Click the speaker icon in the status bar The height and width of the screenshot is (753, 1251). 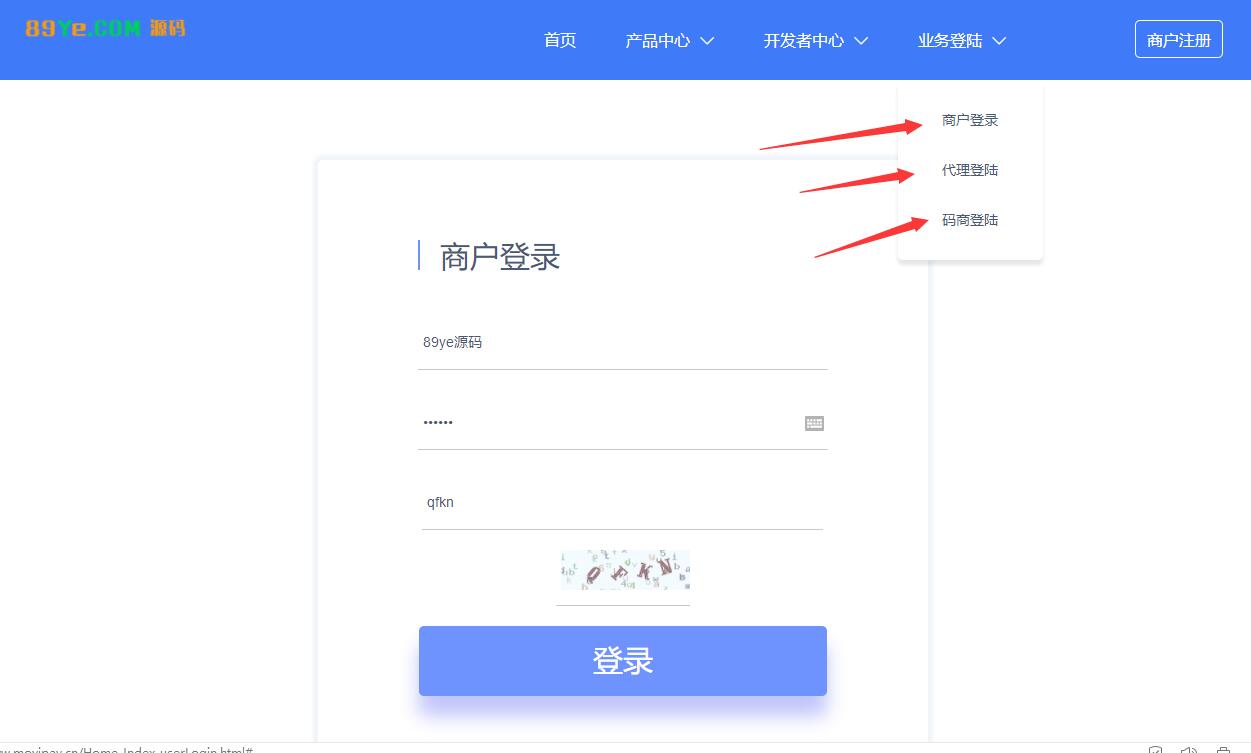1188,749
